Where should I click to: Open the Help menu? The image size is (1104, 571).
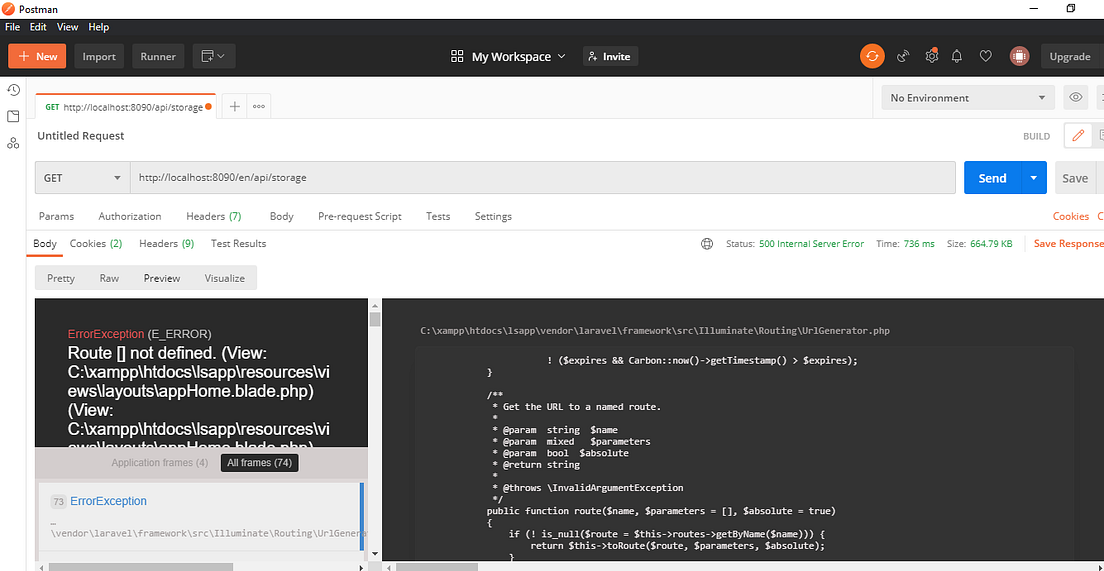point(99,27)
